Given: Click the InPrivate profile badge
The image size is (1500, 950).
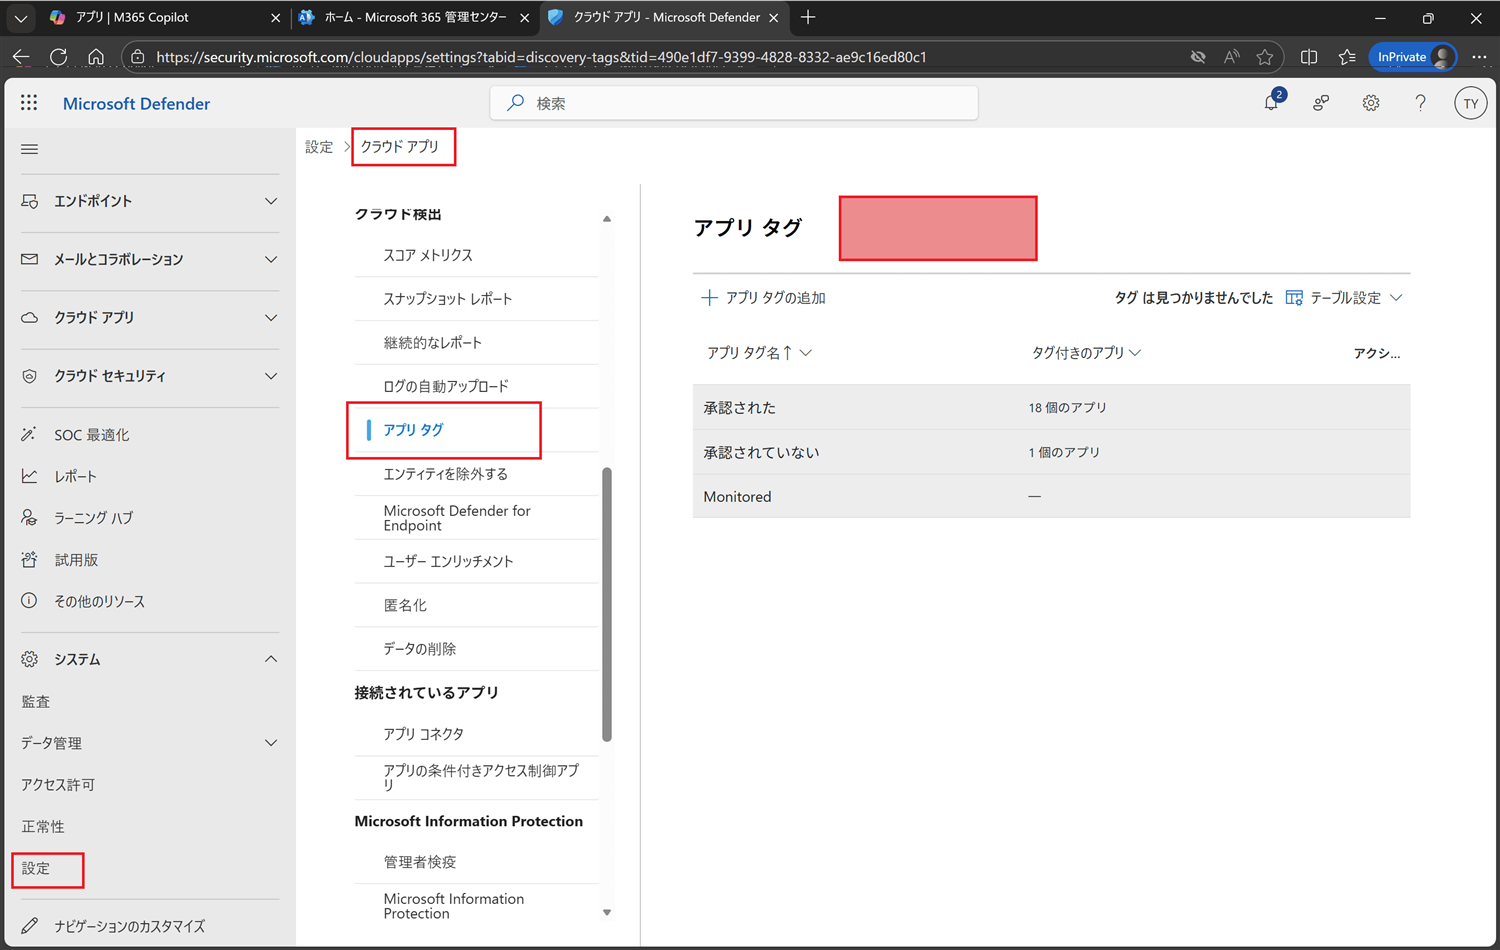Looking at the screenshot, I should point(1413,57).
